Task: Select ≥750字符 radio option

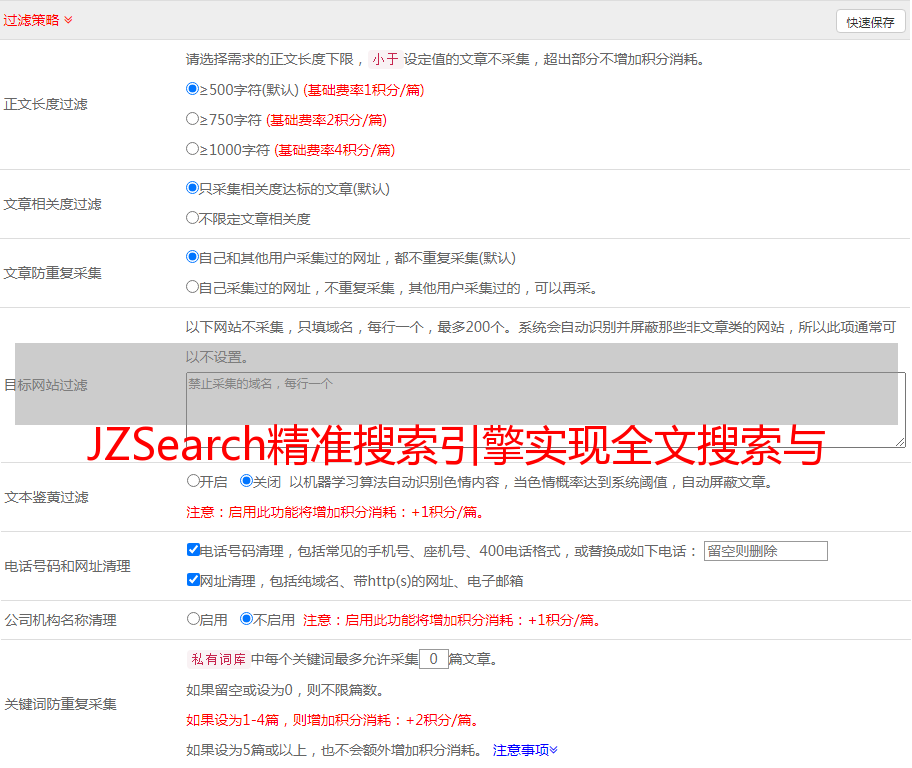Action: coord(193,119)
